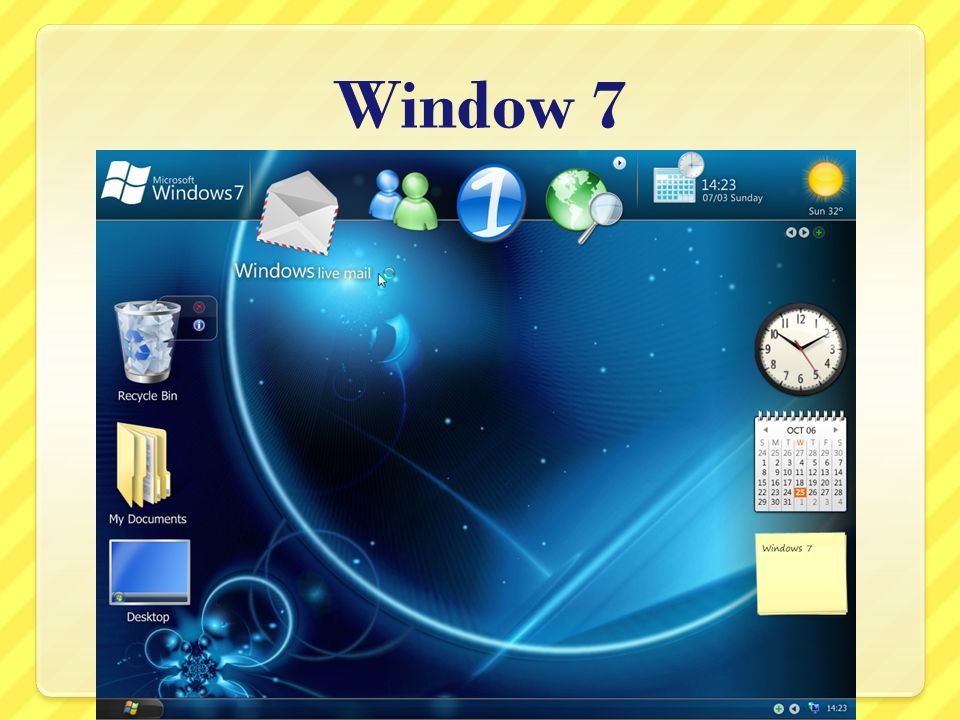
Task: Select the highlighted date 25 in calendar
Action: [800, 492]
